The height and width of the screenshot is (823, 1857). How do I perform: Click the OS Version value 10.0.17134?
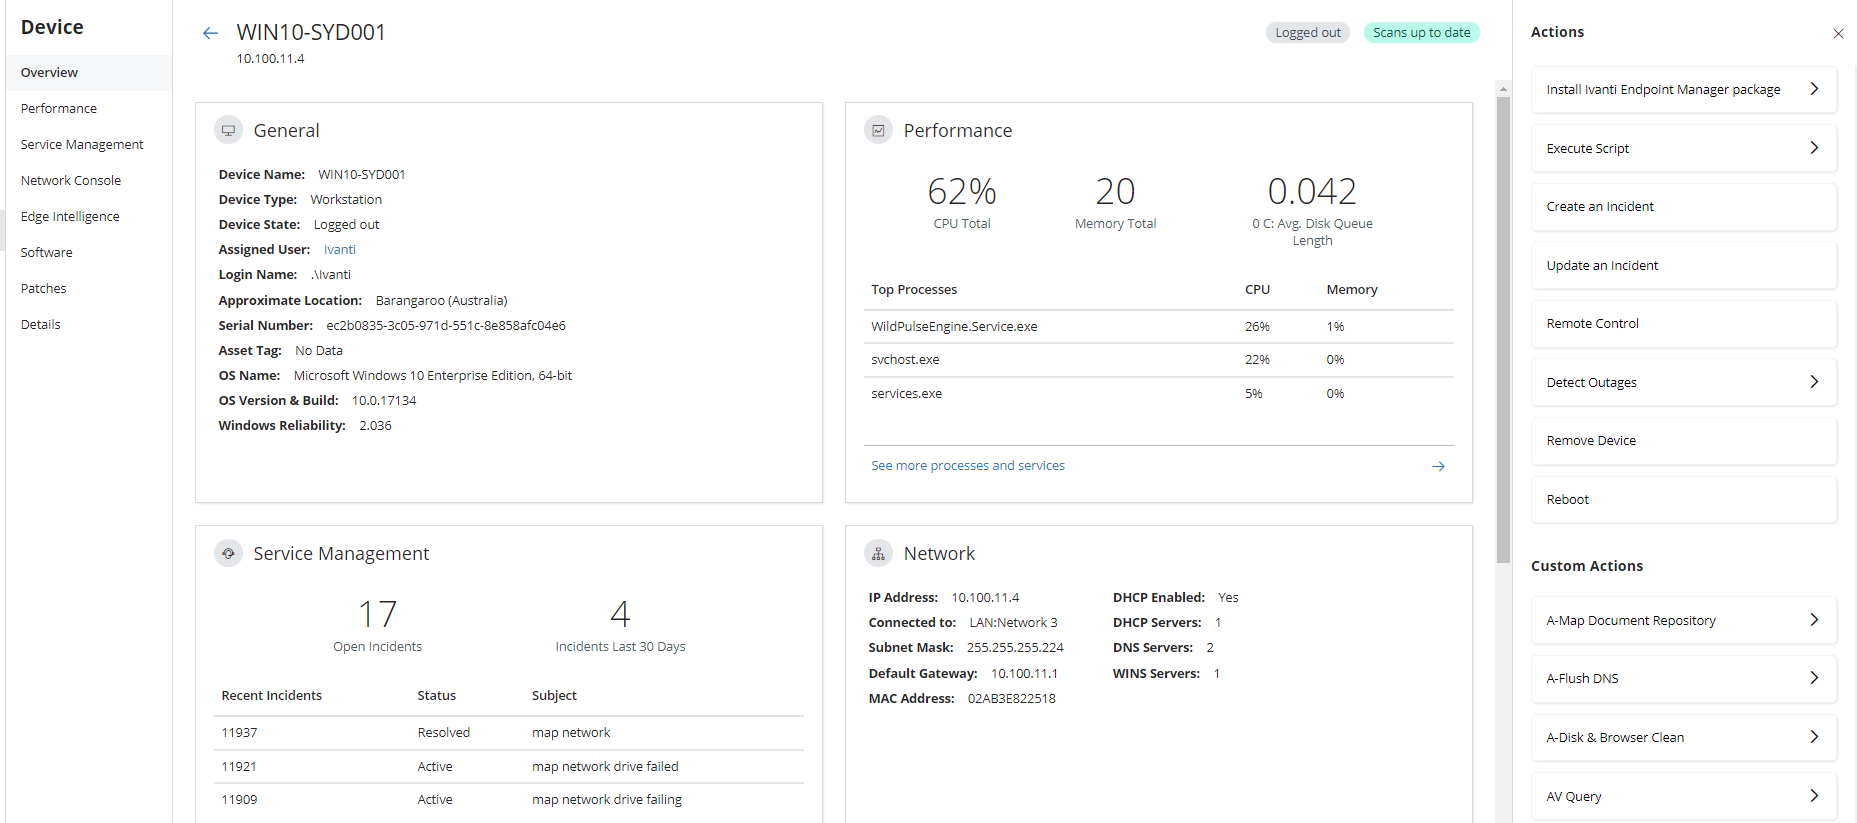coord(384,401)
